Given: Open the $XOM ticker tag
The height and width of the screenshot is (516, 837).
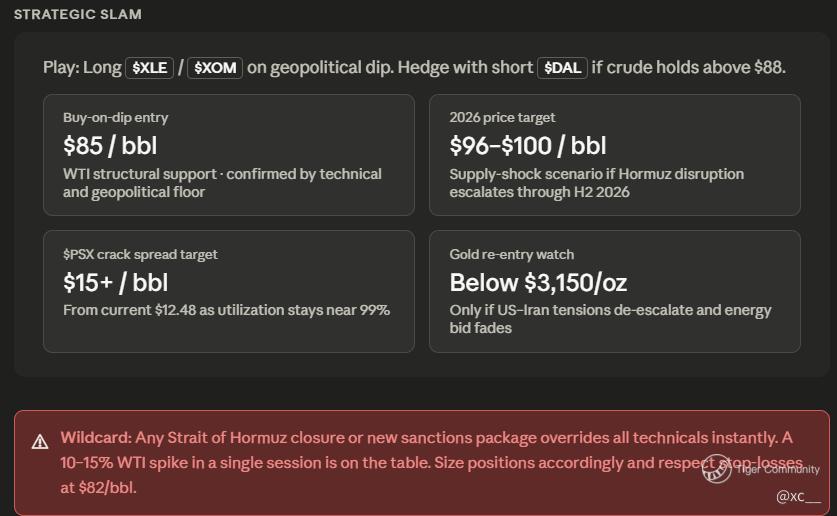Looking at the screenshot, I should pos(215,68).
